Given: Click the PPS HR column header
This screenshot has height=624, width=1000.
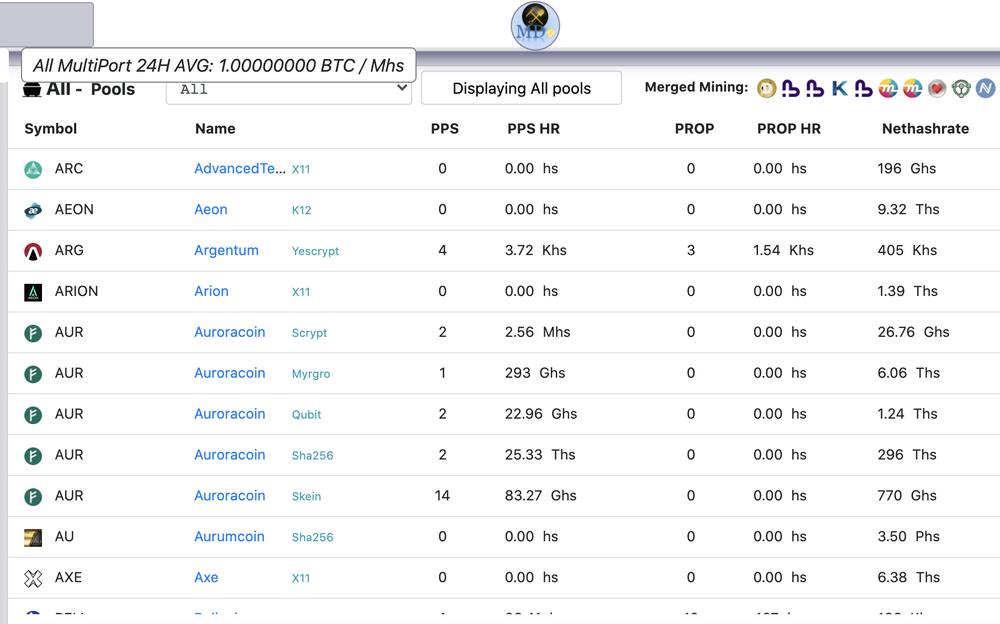Looking at the screenshot, I should point(533,128).
